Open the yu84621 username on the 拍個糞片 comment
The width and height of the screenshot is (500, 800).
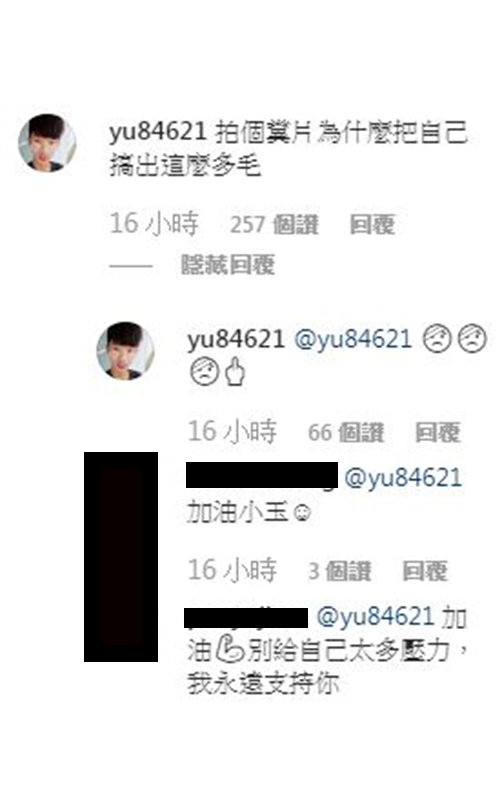click(158, 132)
